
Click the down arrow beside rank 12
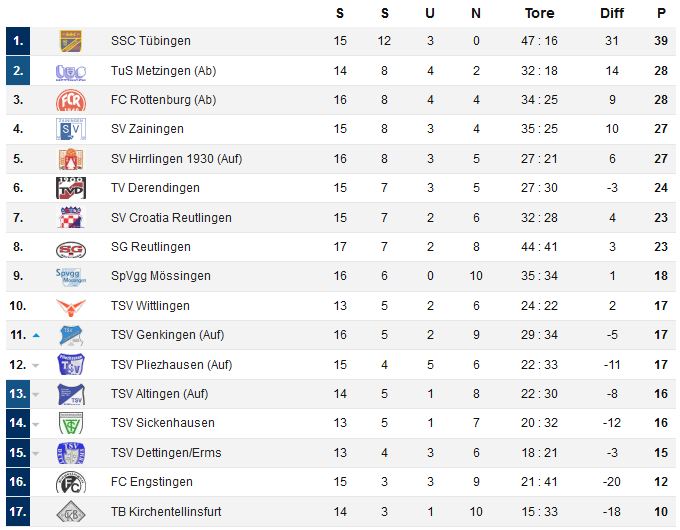pyautogui.click(x=36, y=365)
